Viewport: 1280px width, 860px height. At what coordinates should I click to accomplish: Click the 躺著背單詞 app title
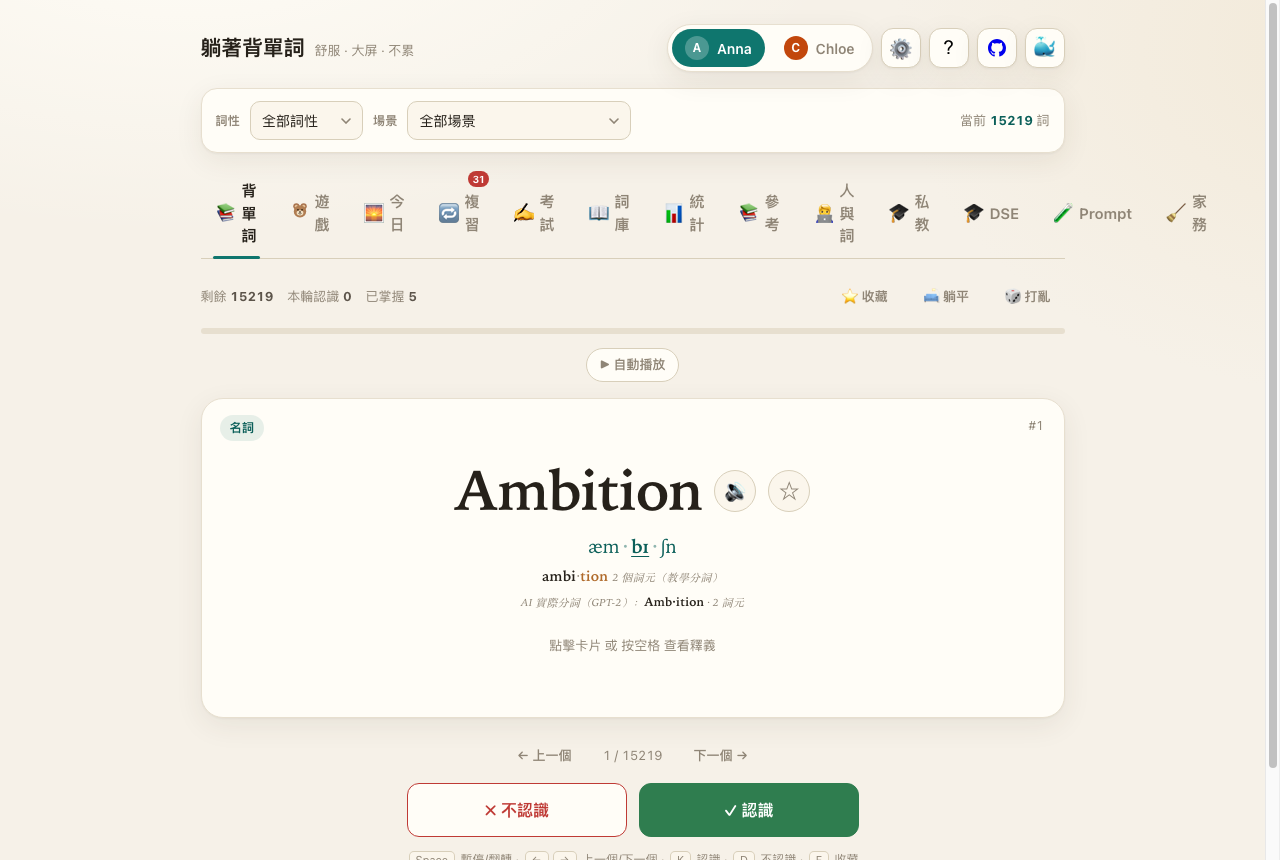(253, 47)
